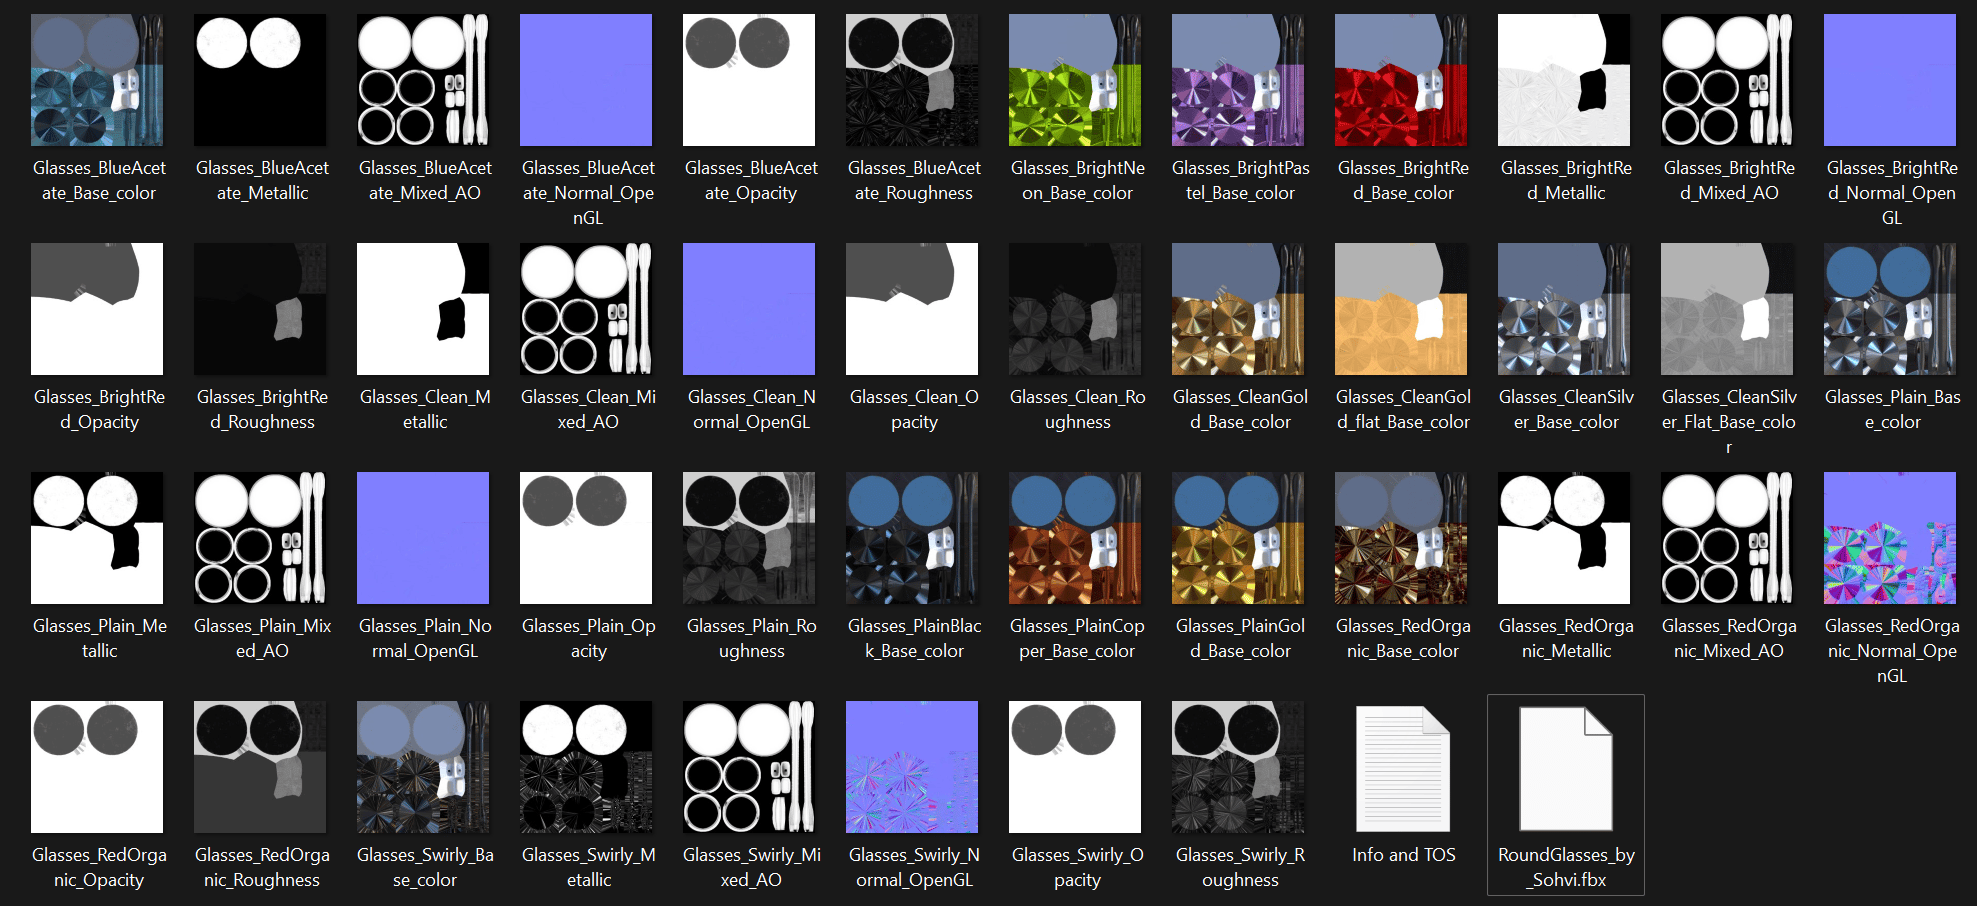Select the Glasses_CleanGold_flat_Base_color orange texture

(1401, 309)
